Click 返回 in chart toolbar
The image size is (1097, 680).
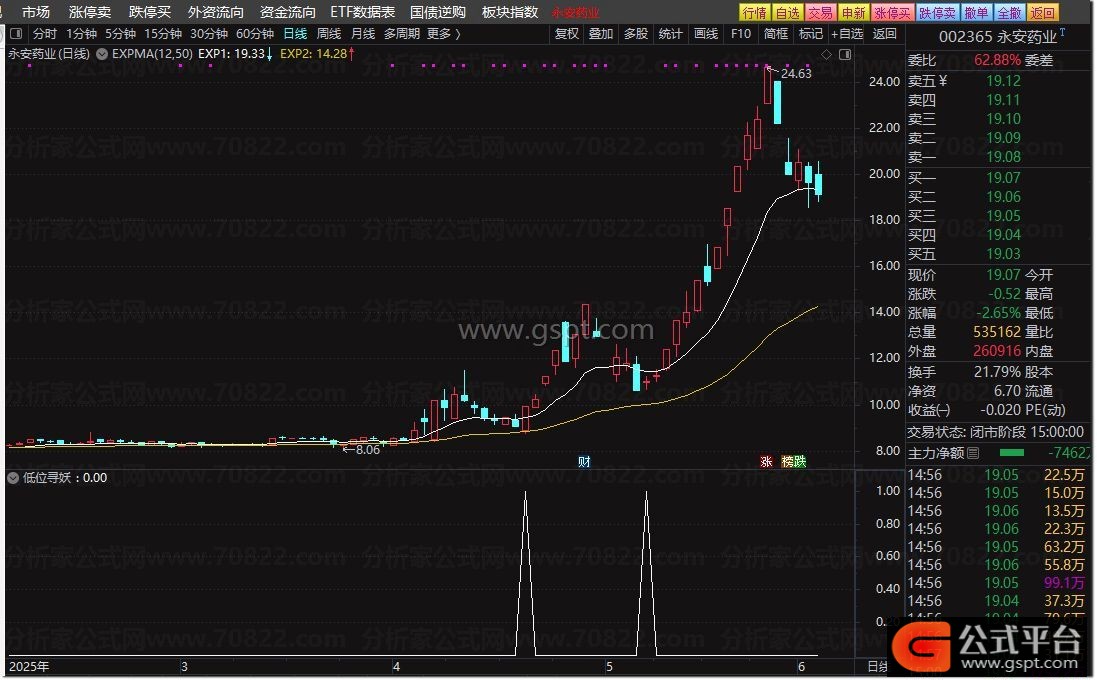885,34
